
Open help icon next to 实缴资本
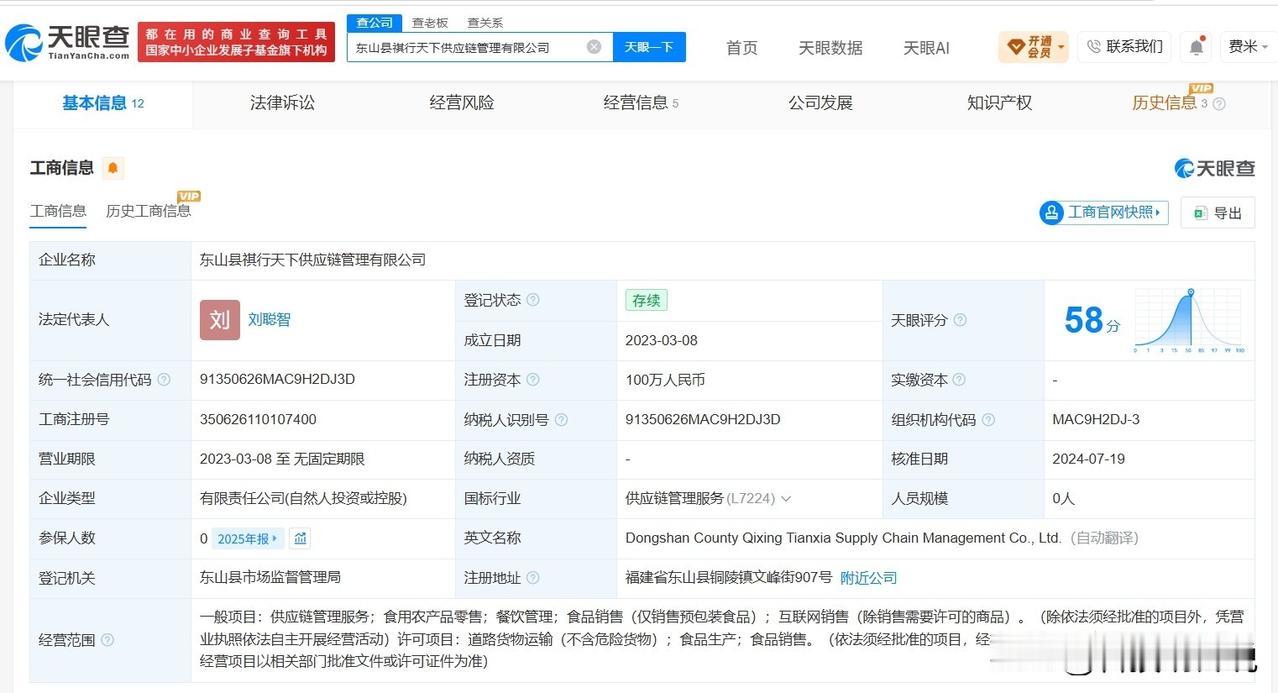959,380
